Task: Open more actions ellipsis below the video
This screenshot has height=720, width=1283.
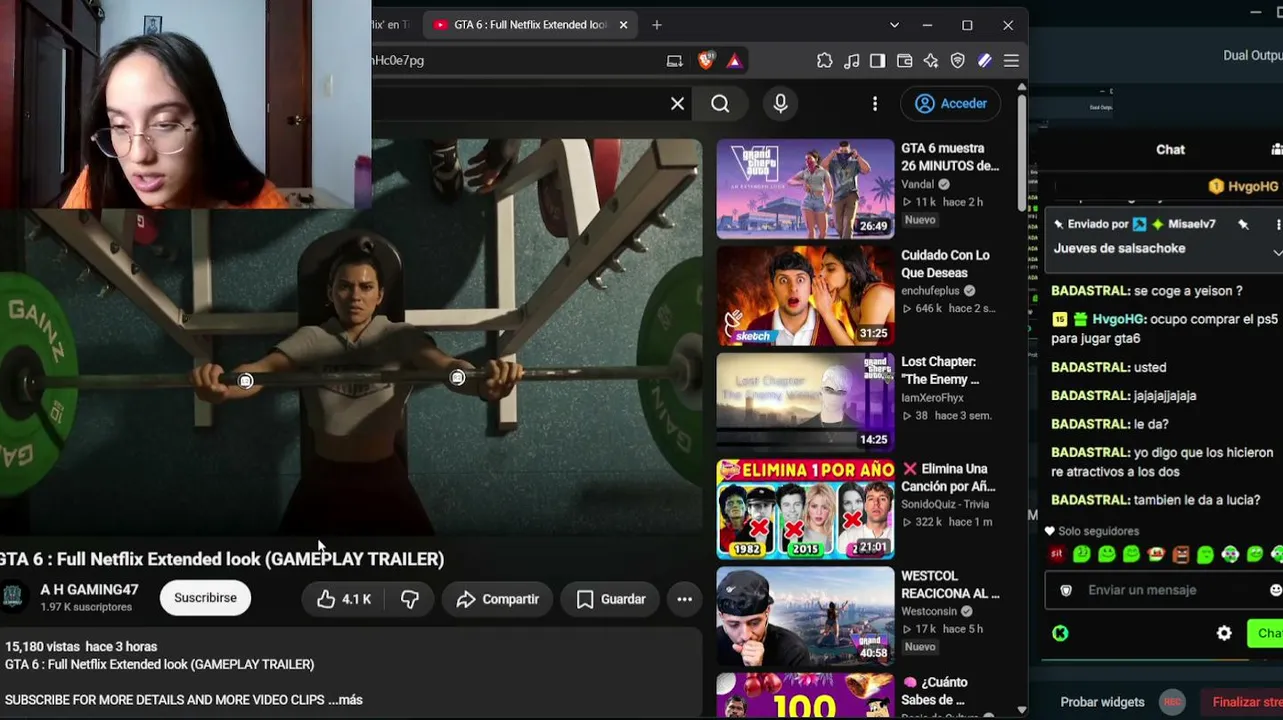Action: (685, 599)
